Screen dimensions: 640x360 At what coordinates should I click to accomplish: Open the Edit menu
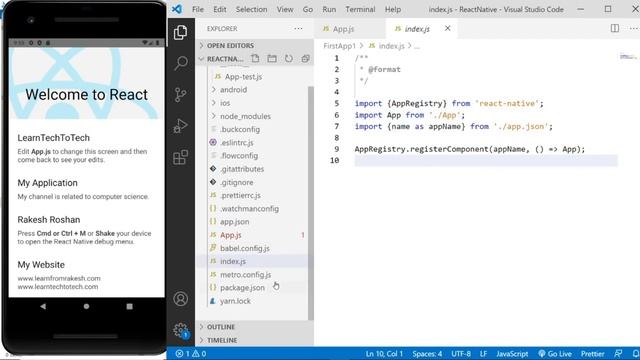pyautogui.click(x=220, y=9)
